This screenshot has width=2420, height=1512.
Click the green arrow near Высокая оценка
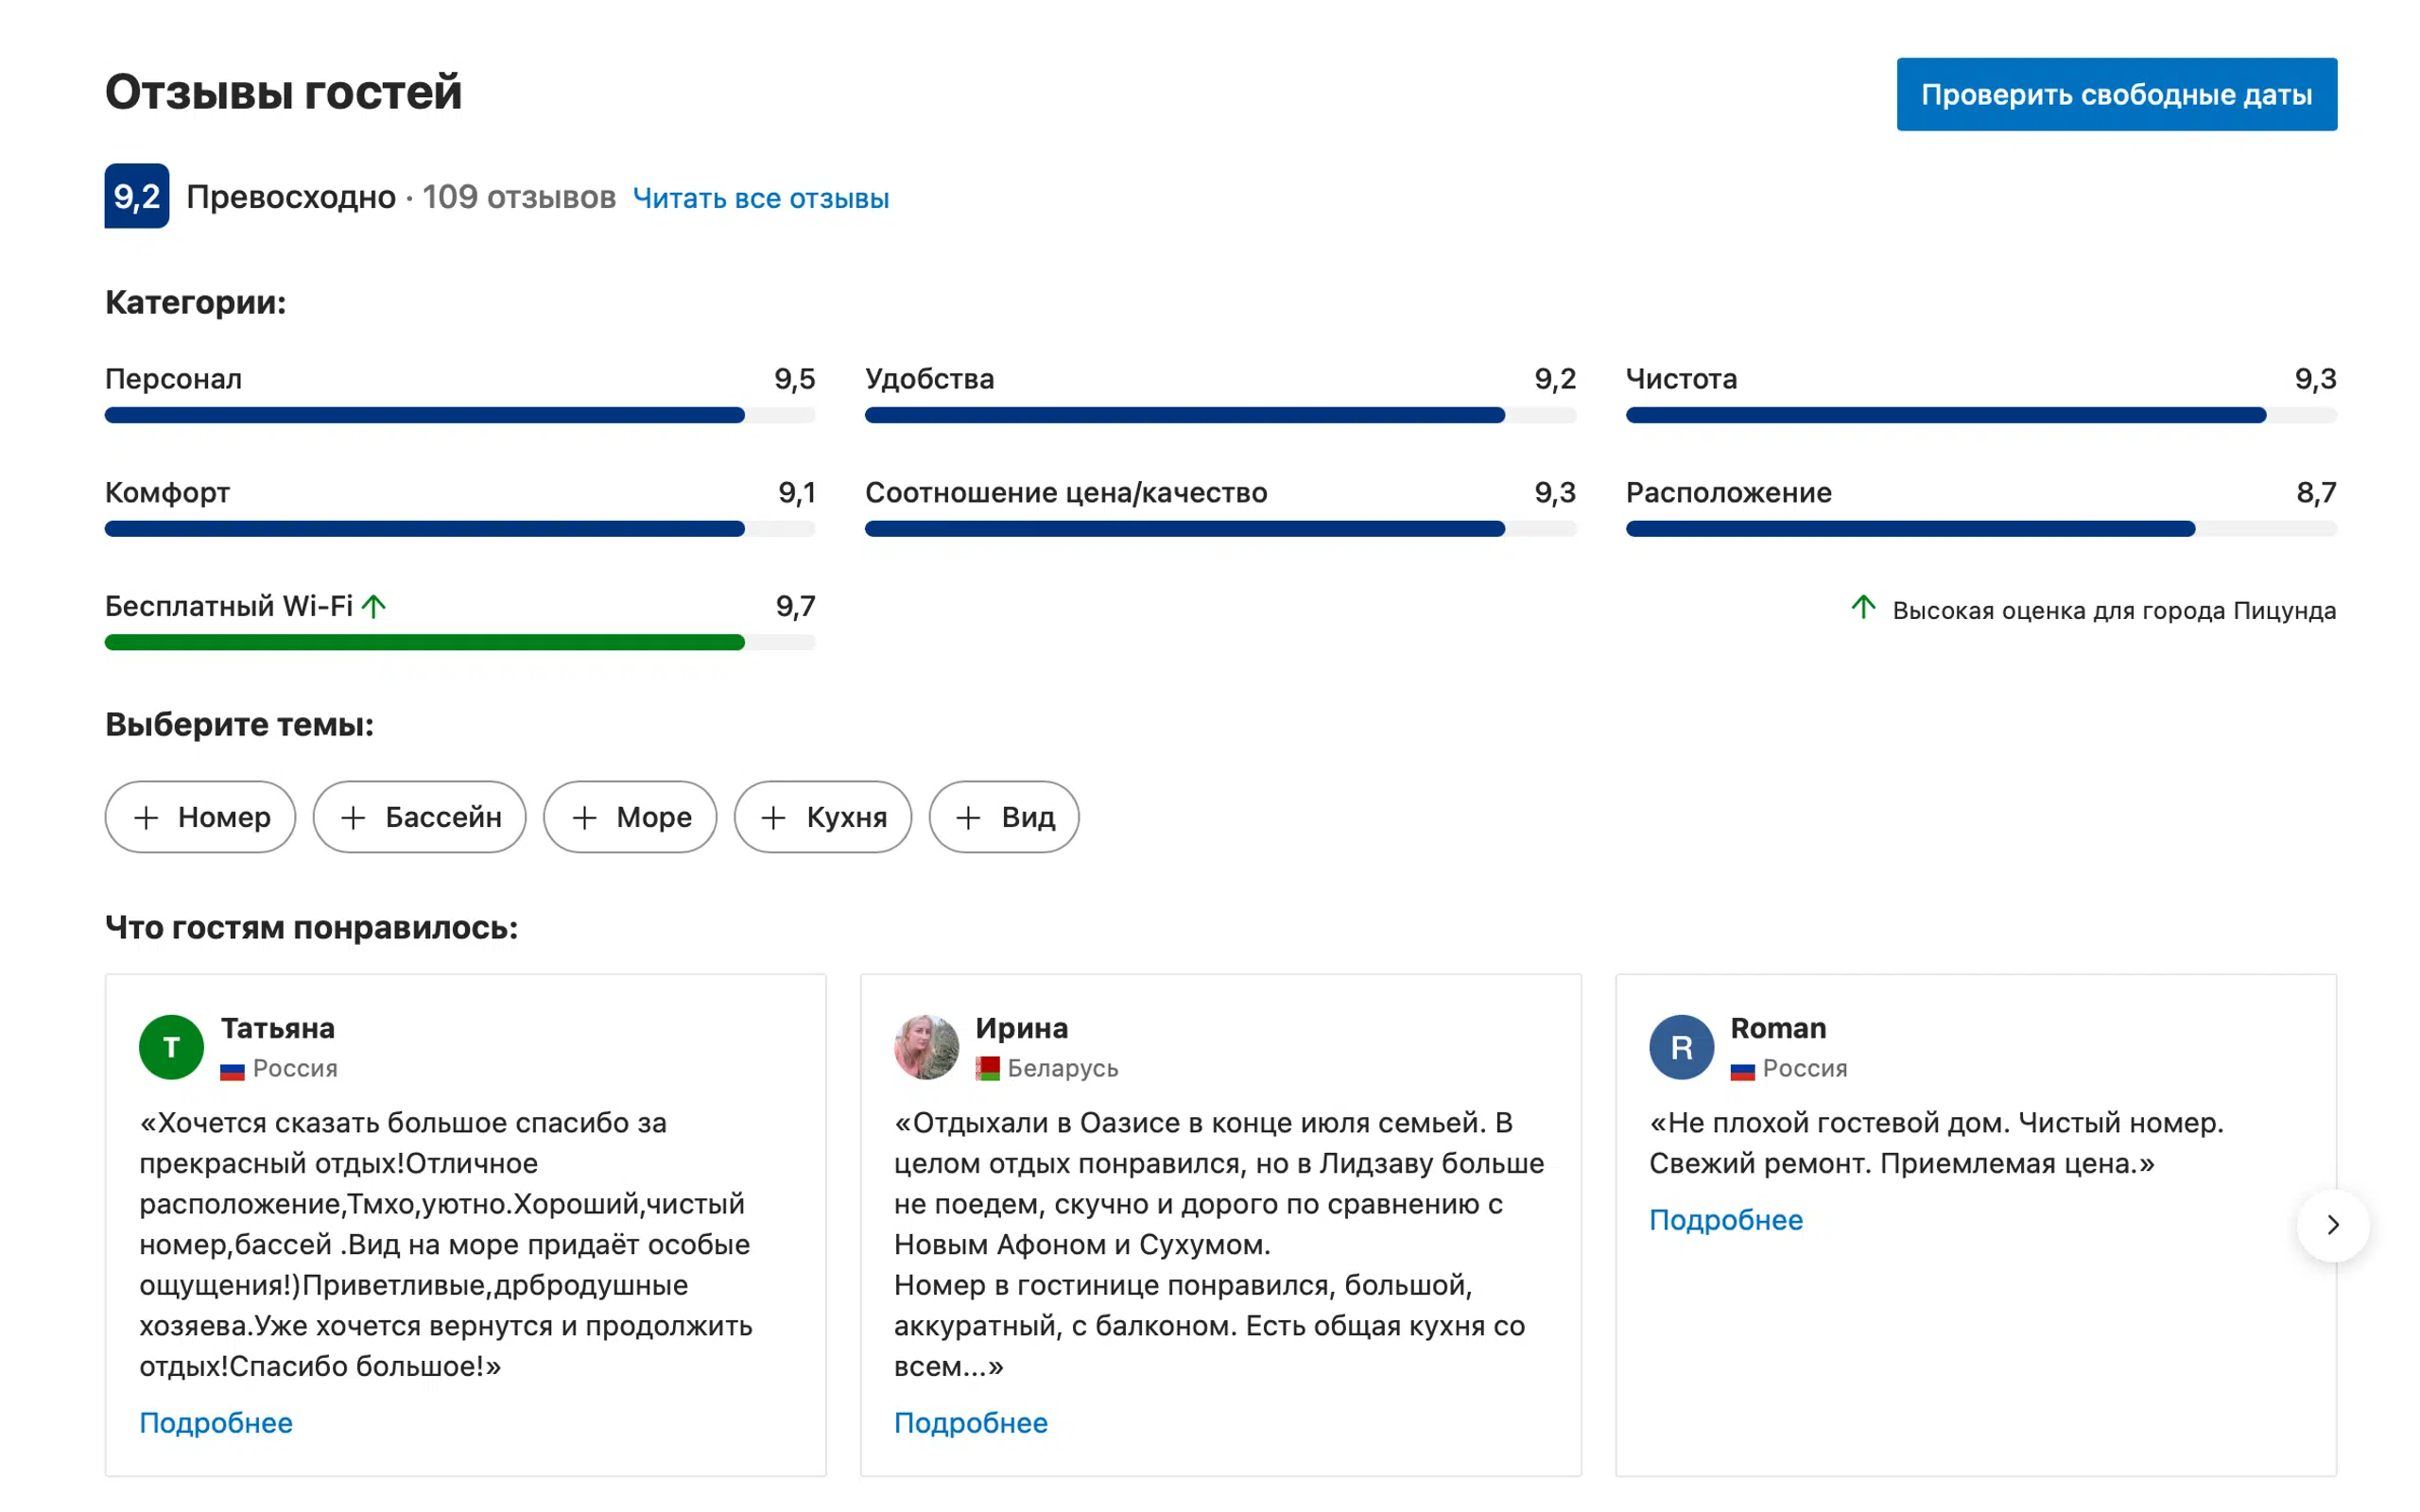(x=1863, y=607)
